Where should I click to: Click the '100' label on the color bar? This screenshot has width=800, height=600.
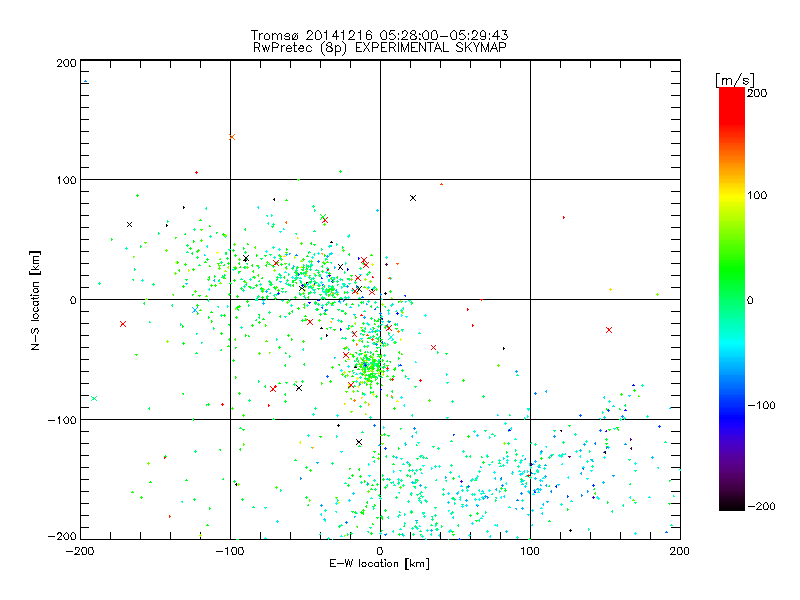coord(757,195)
